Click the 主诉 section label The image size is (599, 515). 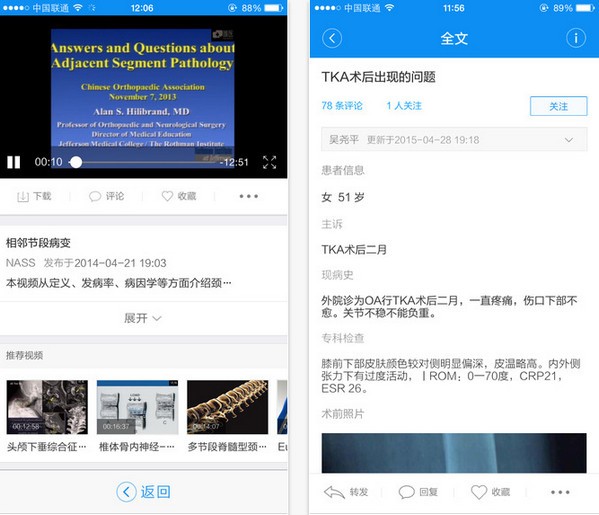pos(332,224)
